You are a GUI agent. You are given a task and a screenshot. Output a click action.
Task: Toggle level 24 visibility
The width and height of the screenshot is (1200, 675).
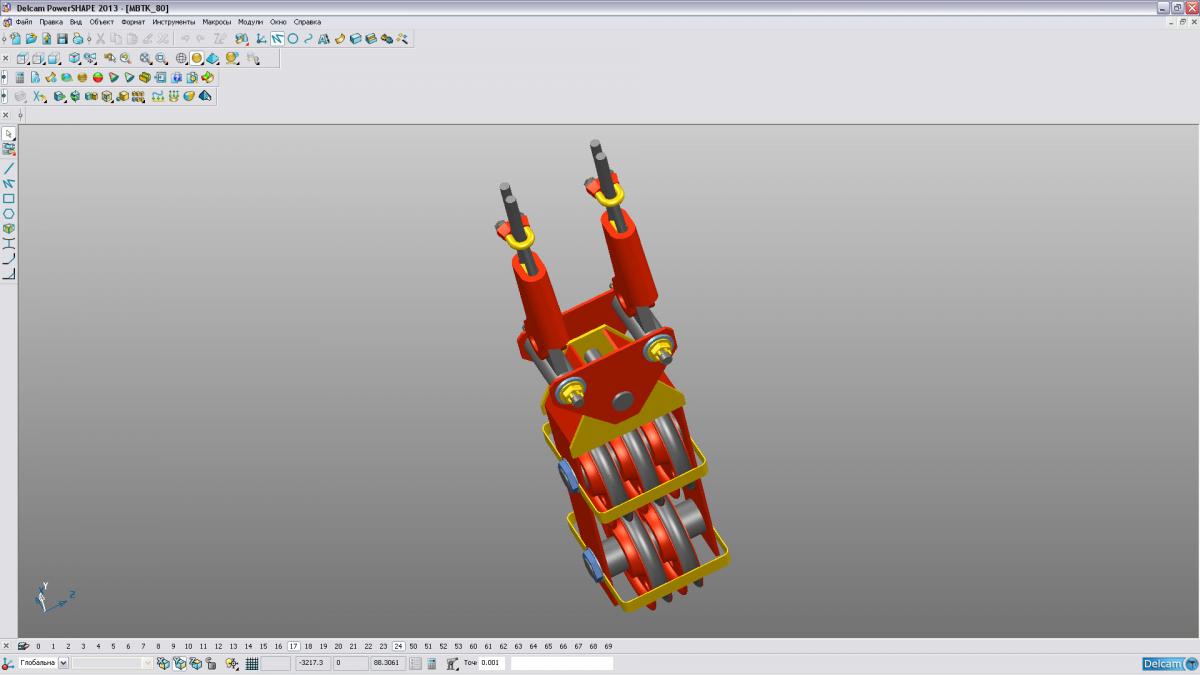click(398, 646)
